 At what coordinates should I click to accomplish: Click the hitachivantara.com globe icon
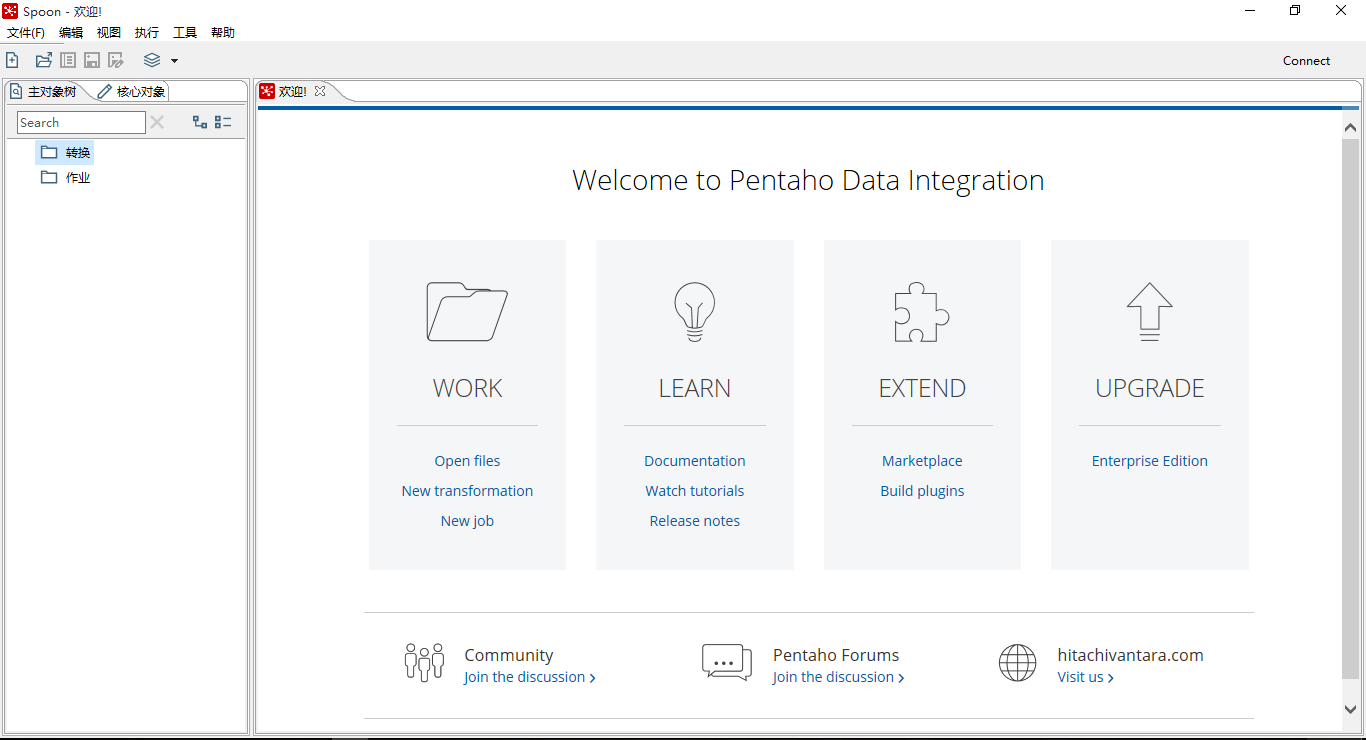point(1018,662)
